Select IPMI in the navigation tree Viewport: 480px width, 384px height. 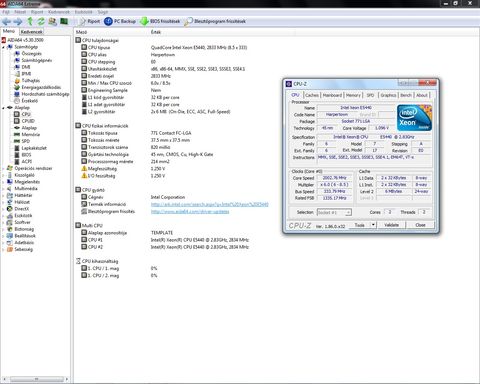pyautogui.click(x=26, y=74)
